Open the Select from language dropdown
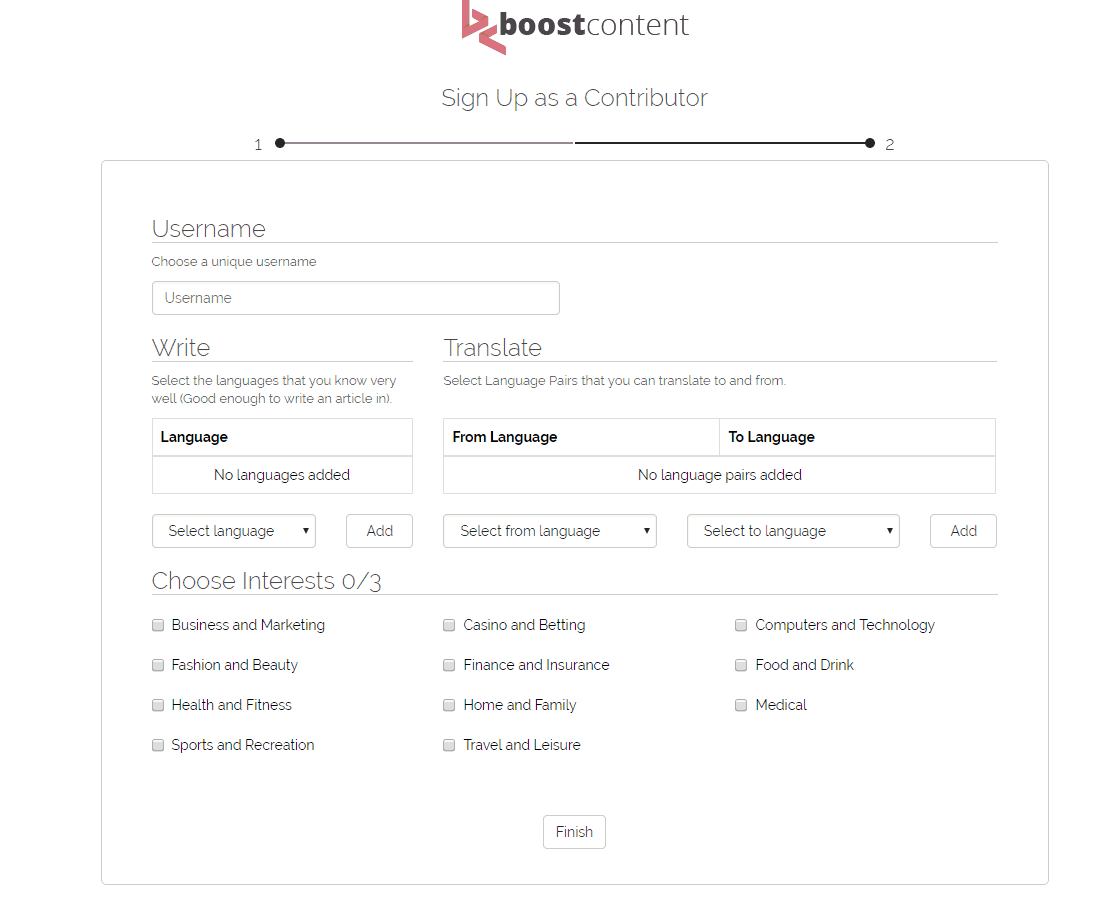The image size is (1111, 905). point(549,531)
